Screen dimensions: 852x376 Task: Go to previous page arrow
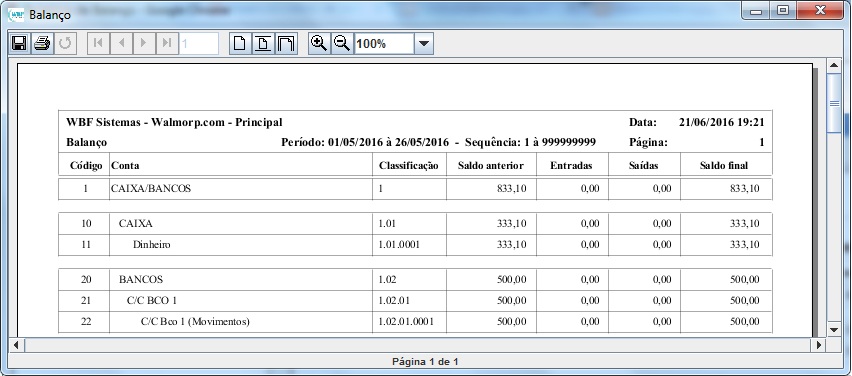pyautogui.click(x=121, y=43)
